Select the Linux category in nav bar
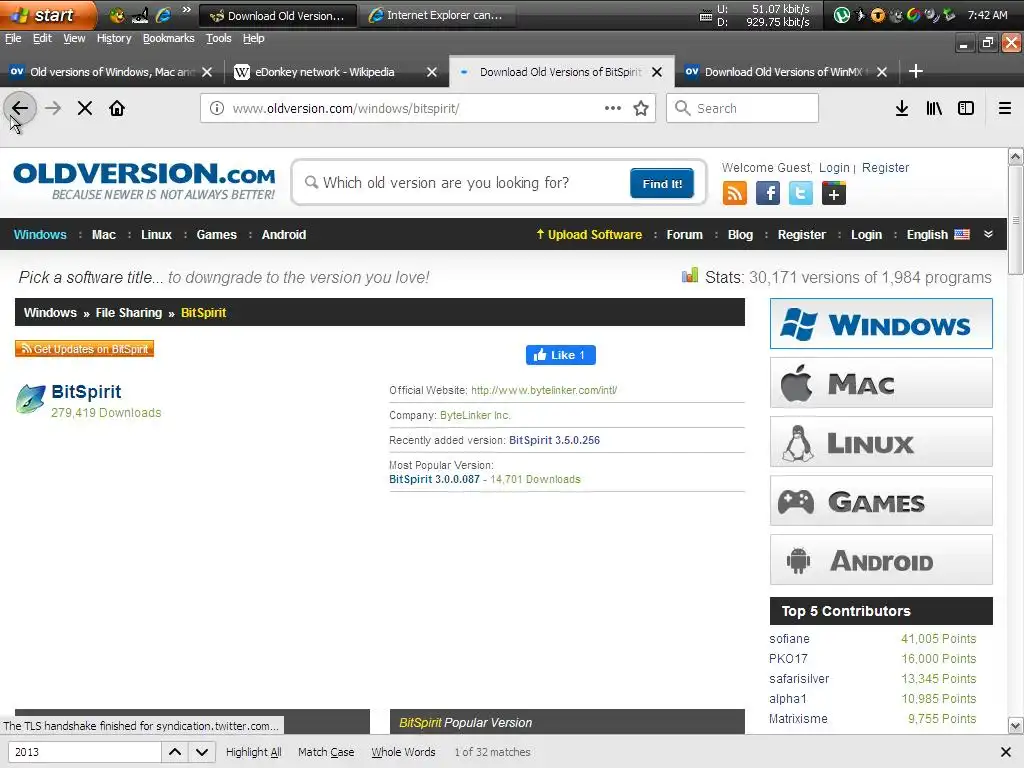This screenshot has height=768, width=1024. tap(156, 234)
